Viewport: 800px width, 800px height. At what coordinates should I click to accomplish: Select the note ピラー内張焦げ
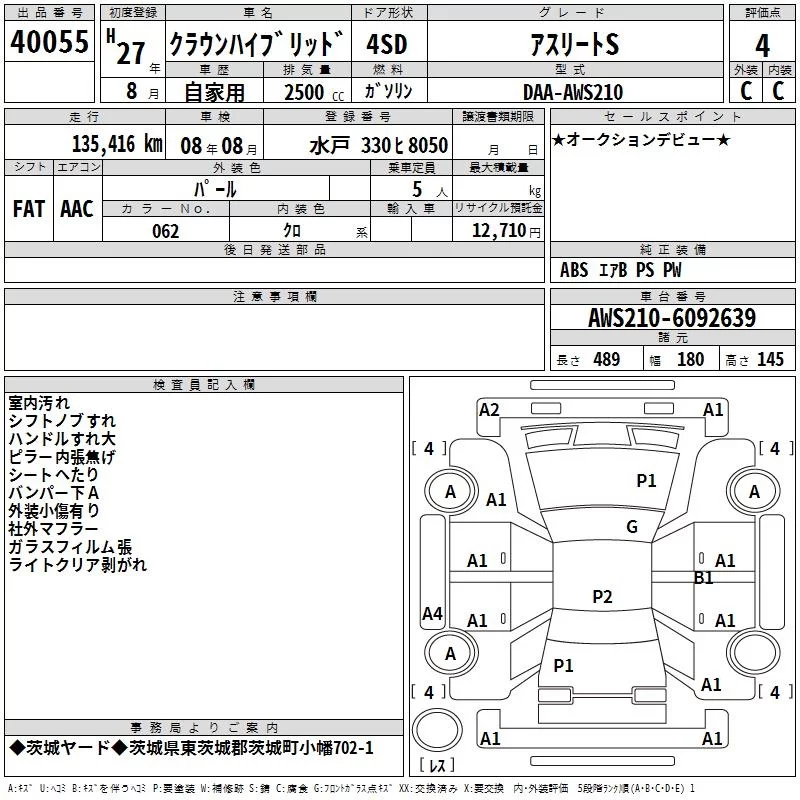[x=62, y=457]
